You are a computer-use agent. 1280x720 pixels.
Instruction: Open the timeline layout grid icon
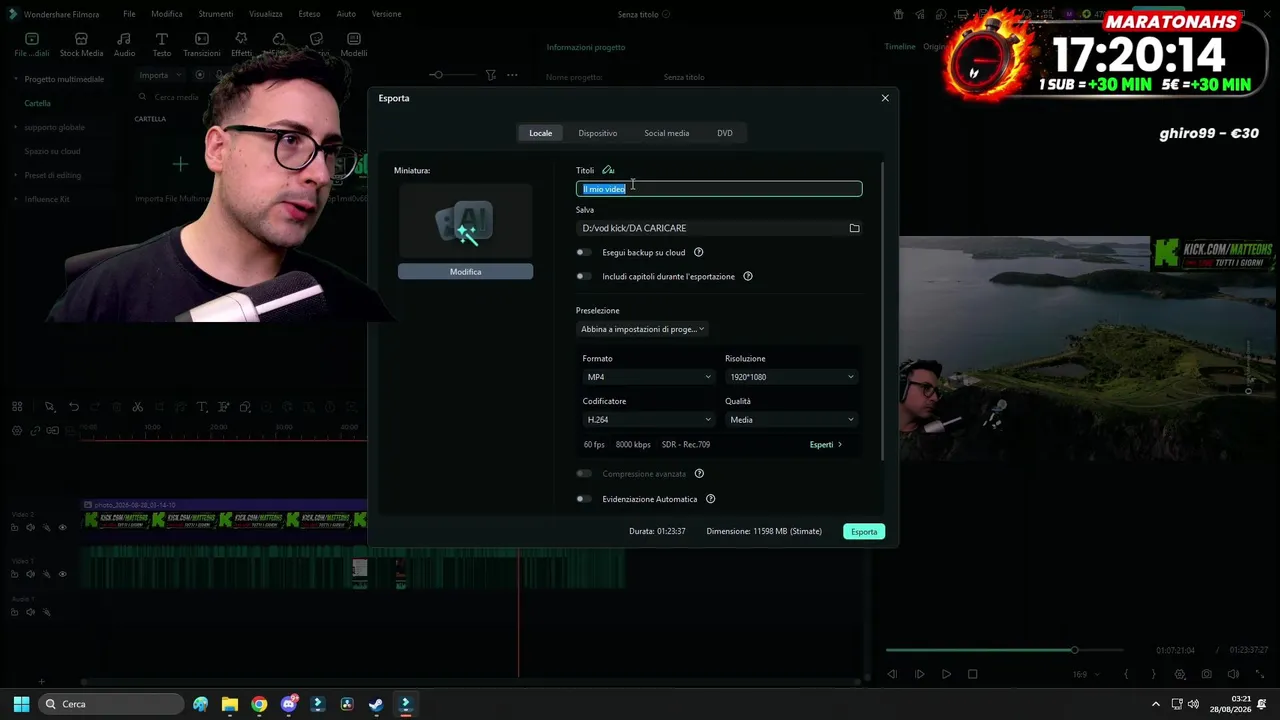point(17,407)
